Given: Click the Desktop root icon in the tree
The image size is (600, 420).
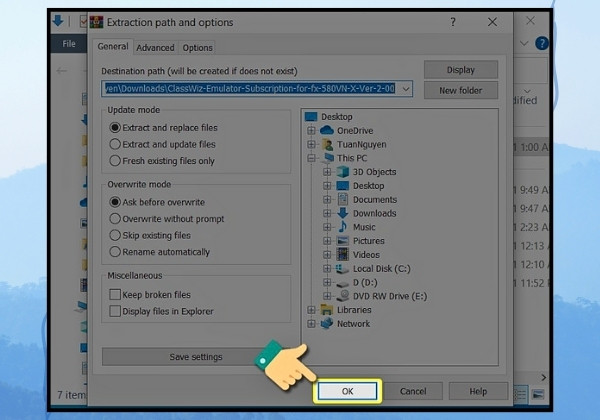Looking at the screenshot, I should coord(311,117).
